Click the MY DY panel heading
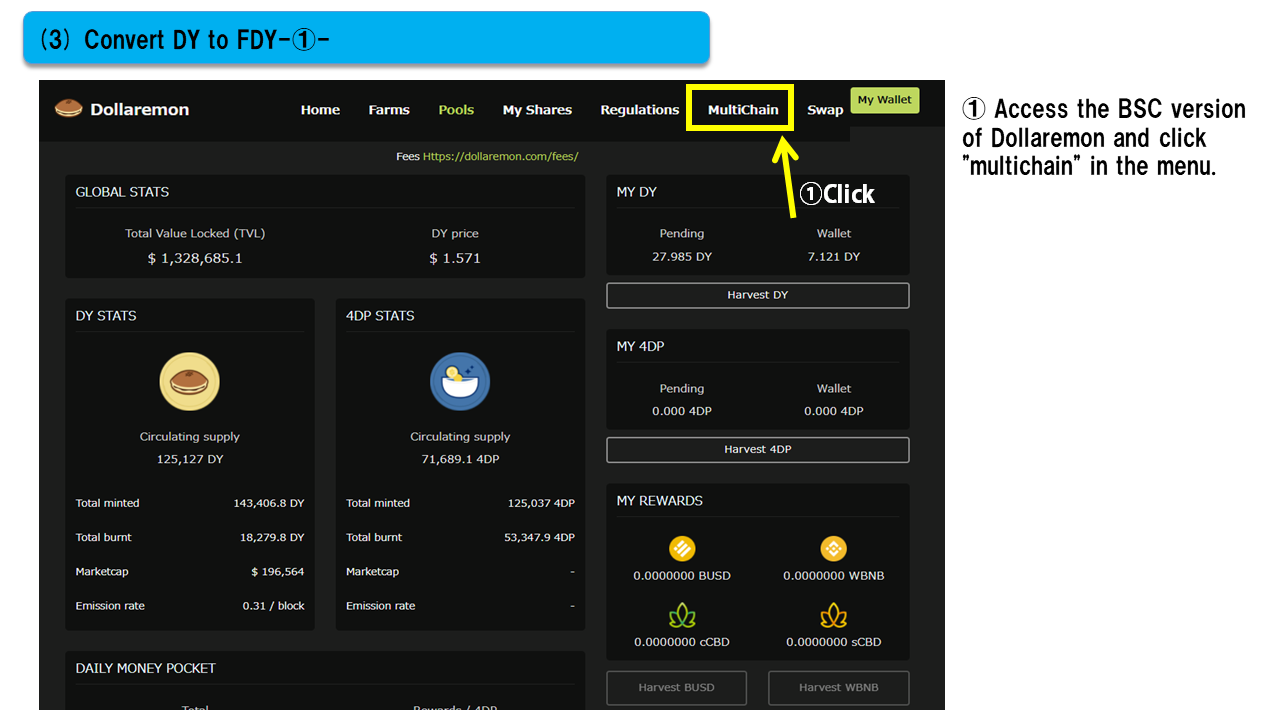The image size is (1280, 720). [637, 192]
